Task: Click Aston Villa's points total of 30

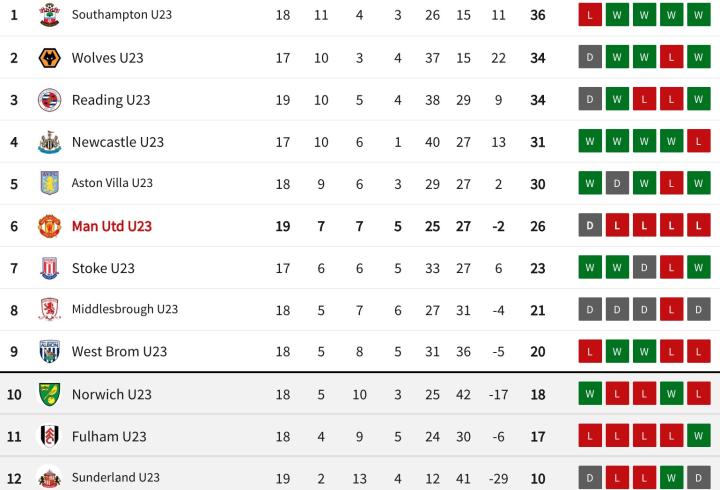Action: point(538,184)
